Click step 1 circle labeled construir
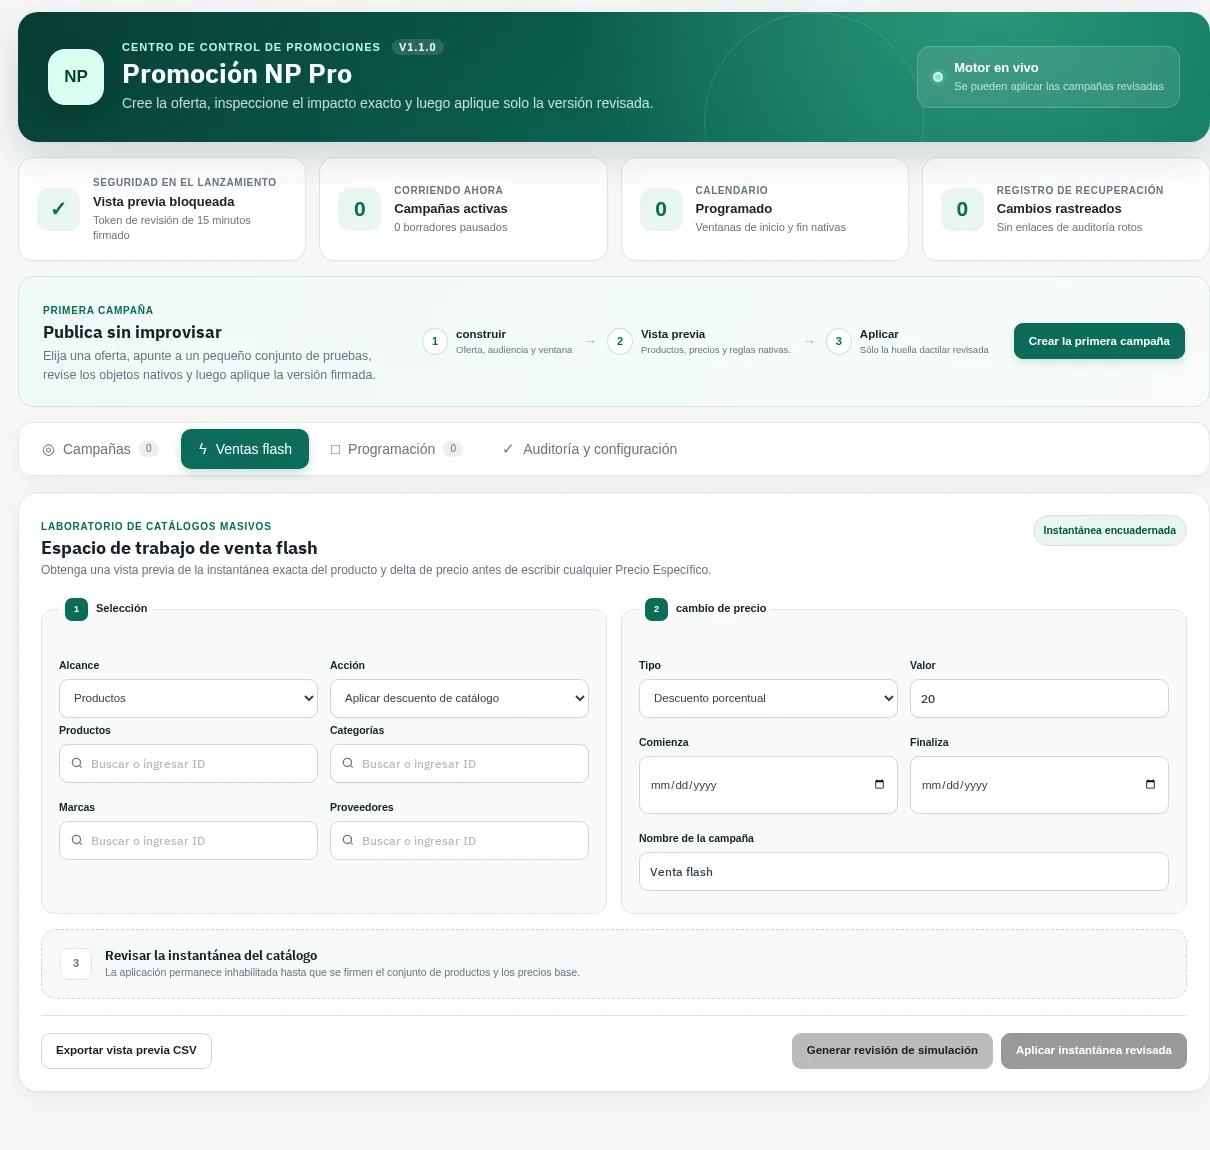 (x=435, y=341)
